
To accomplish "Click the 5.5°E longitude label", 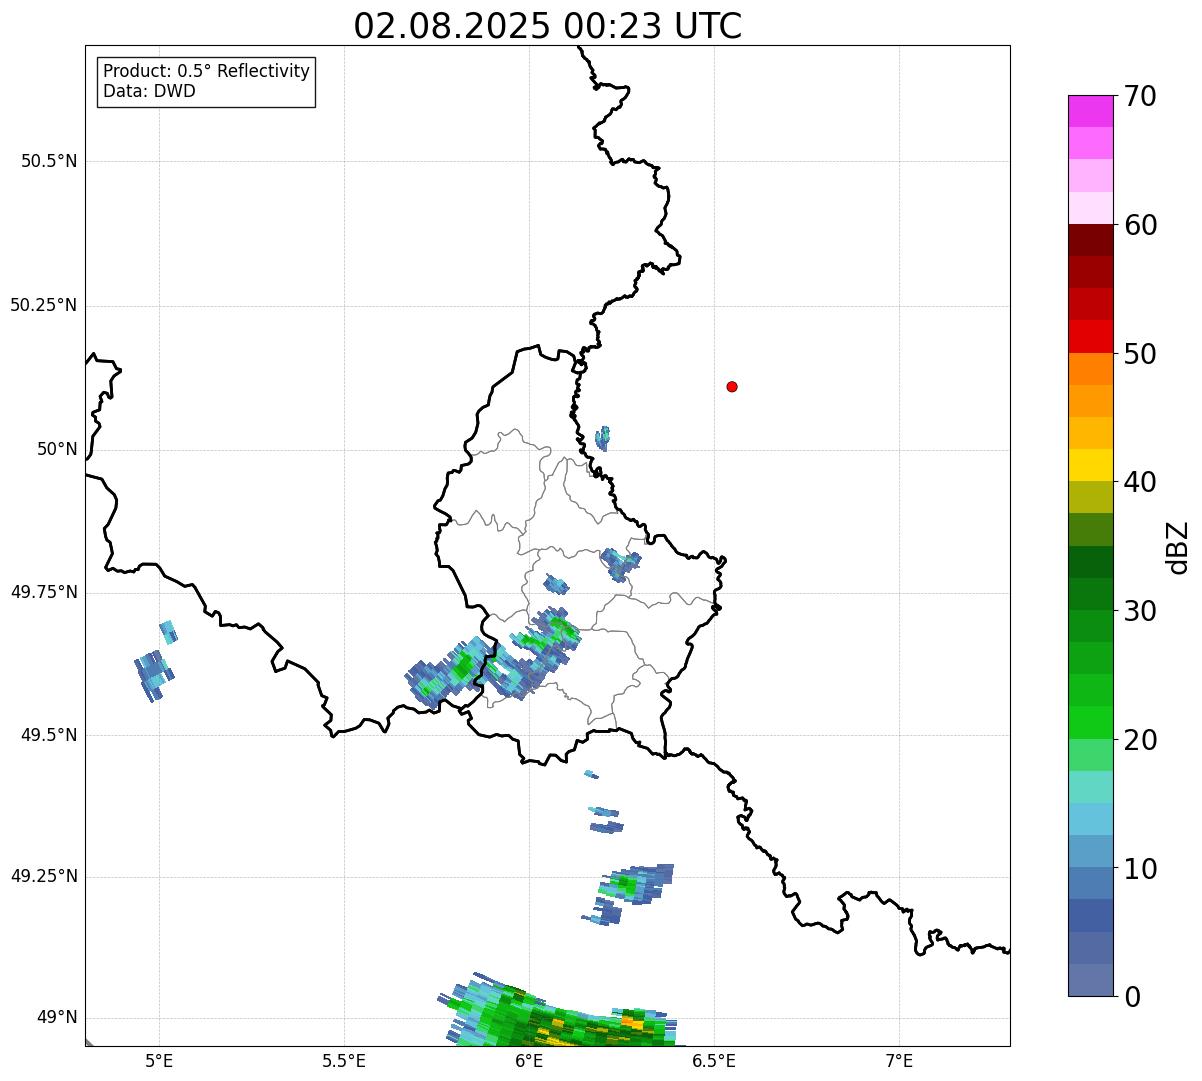I will point(344,1061).
